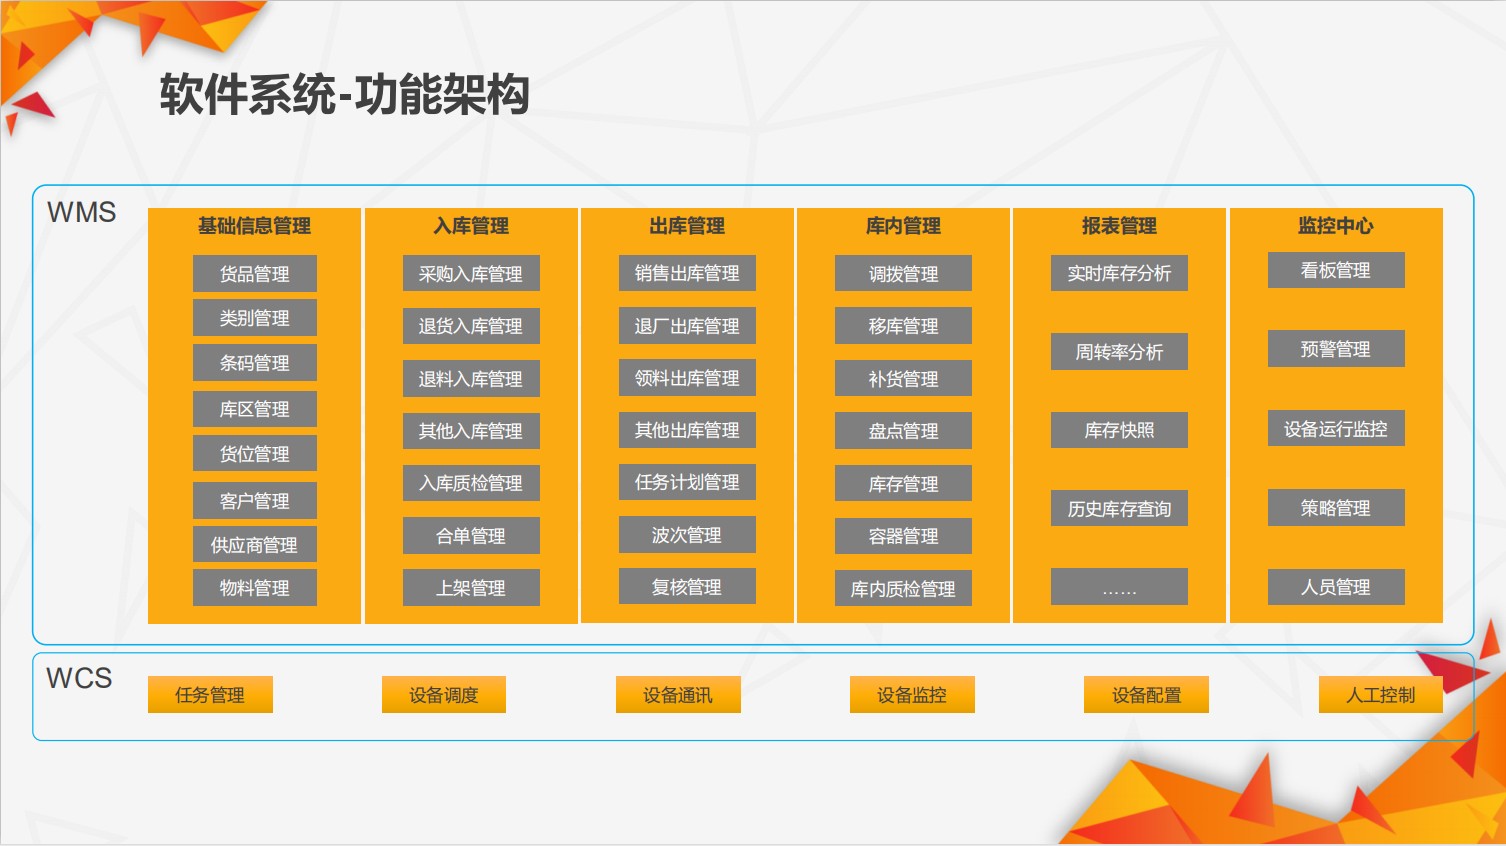Click the WMS label

[82, 213]
